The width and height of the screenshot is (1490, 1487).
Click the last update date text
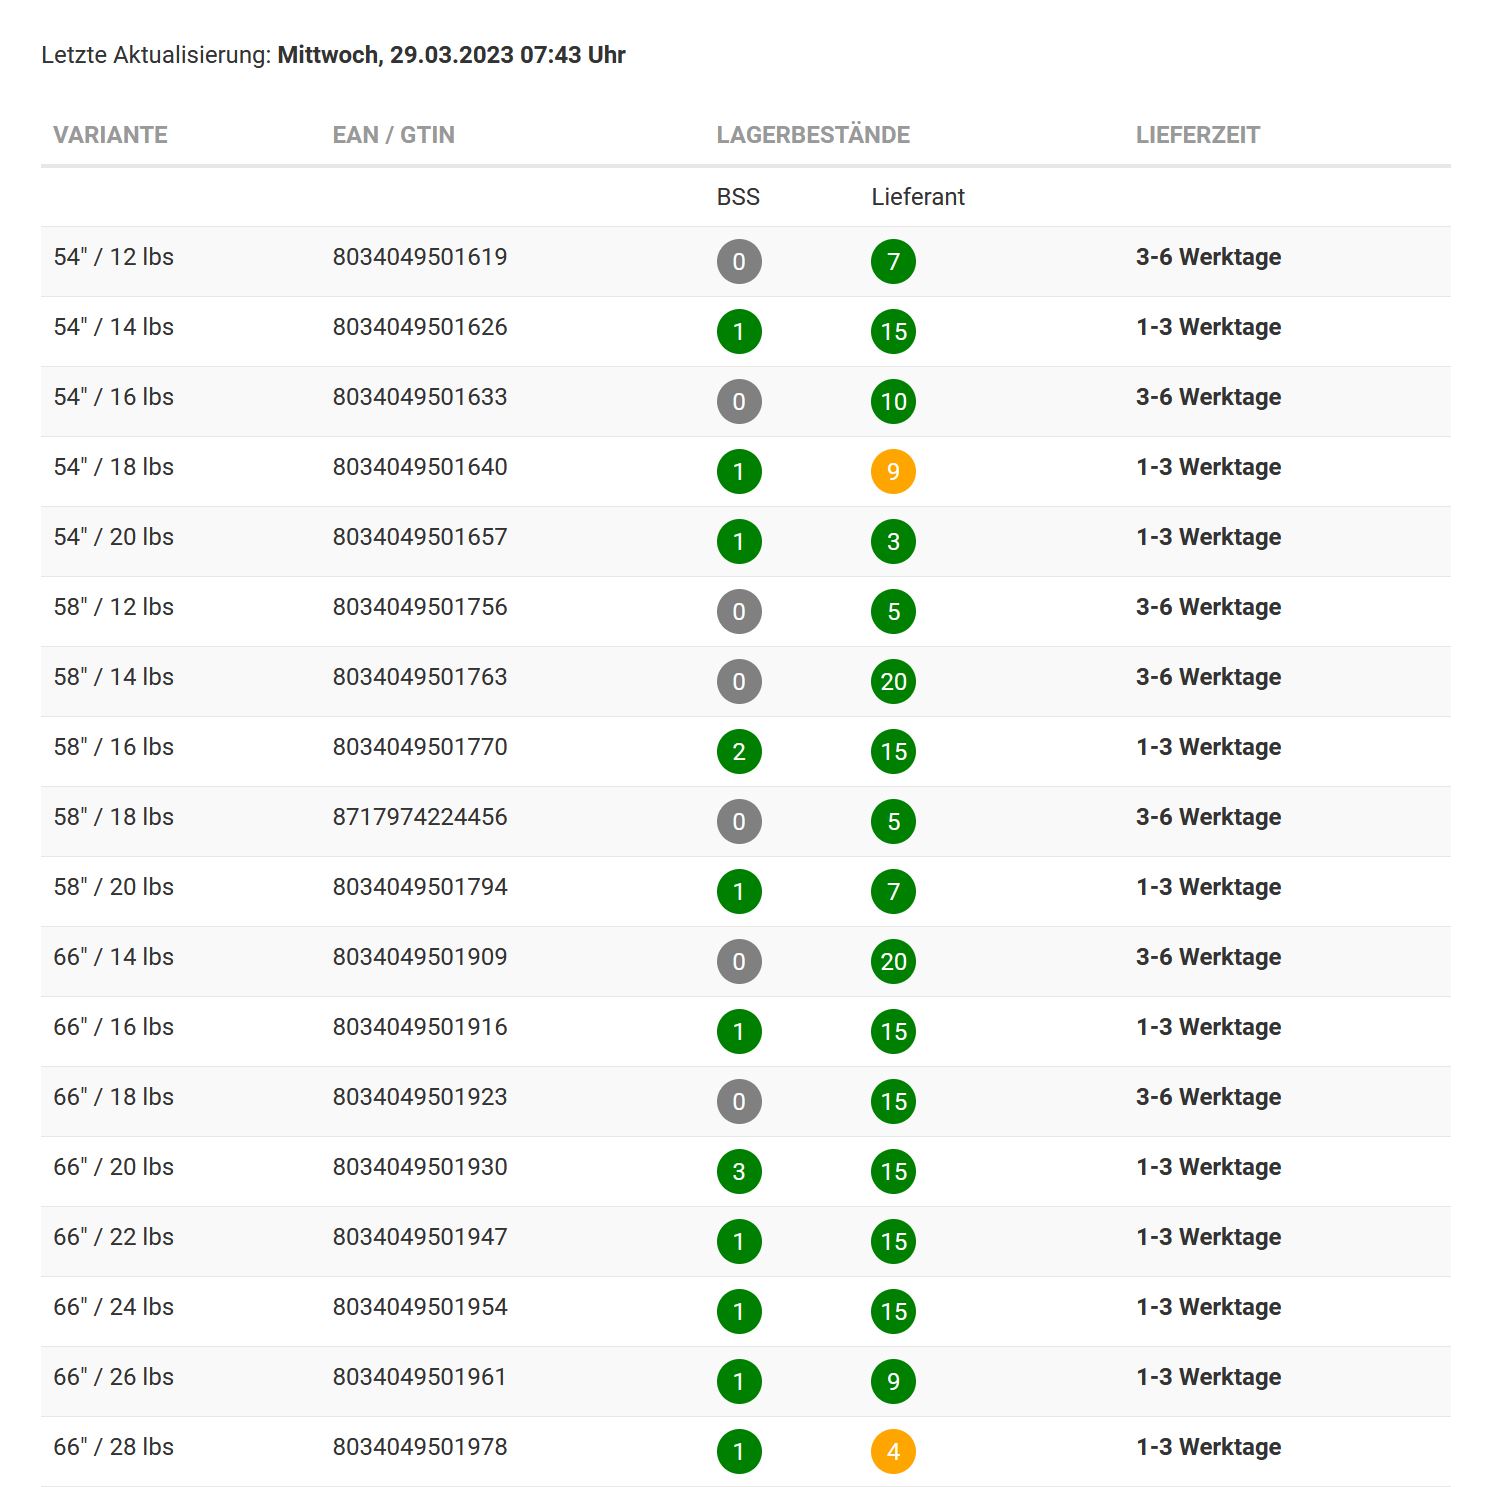click(451, 55)
